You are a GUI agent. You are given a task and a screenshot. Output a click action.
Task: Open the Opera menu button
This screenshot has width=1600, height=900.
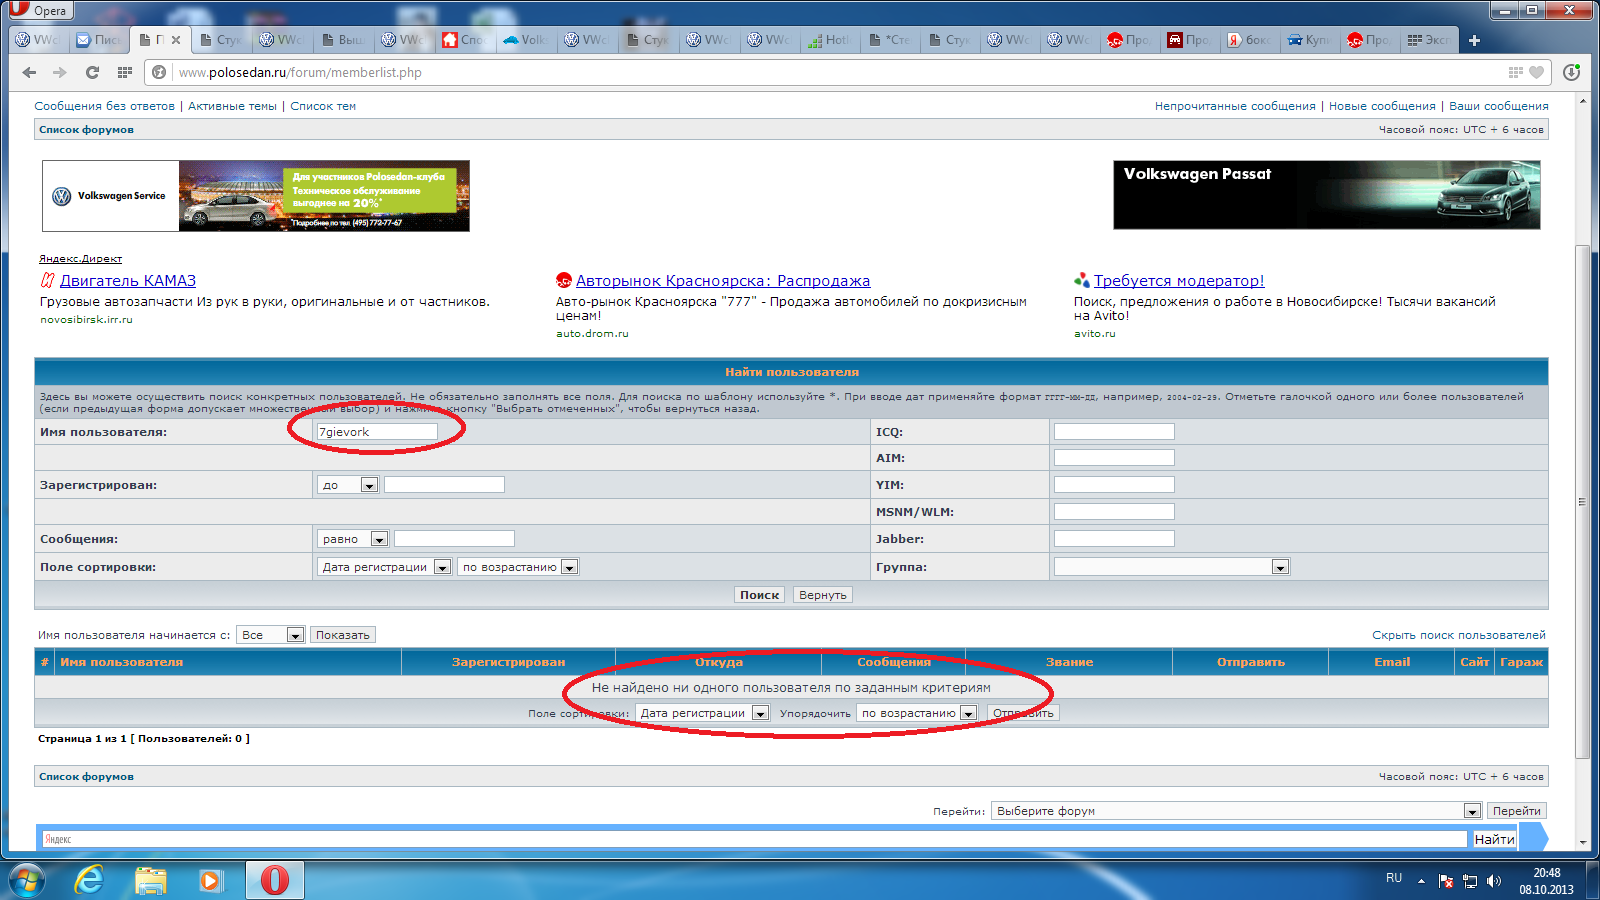38,10
